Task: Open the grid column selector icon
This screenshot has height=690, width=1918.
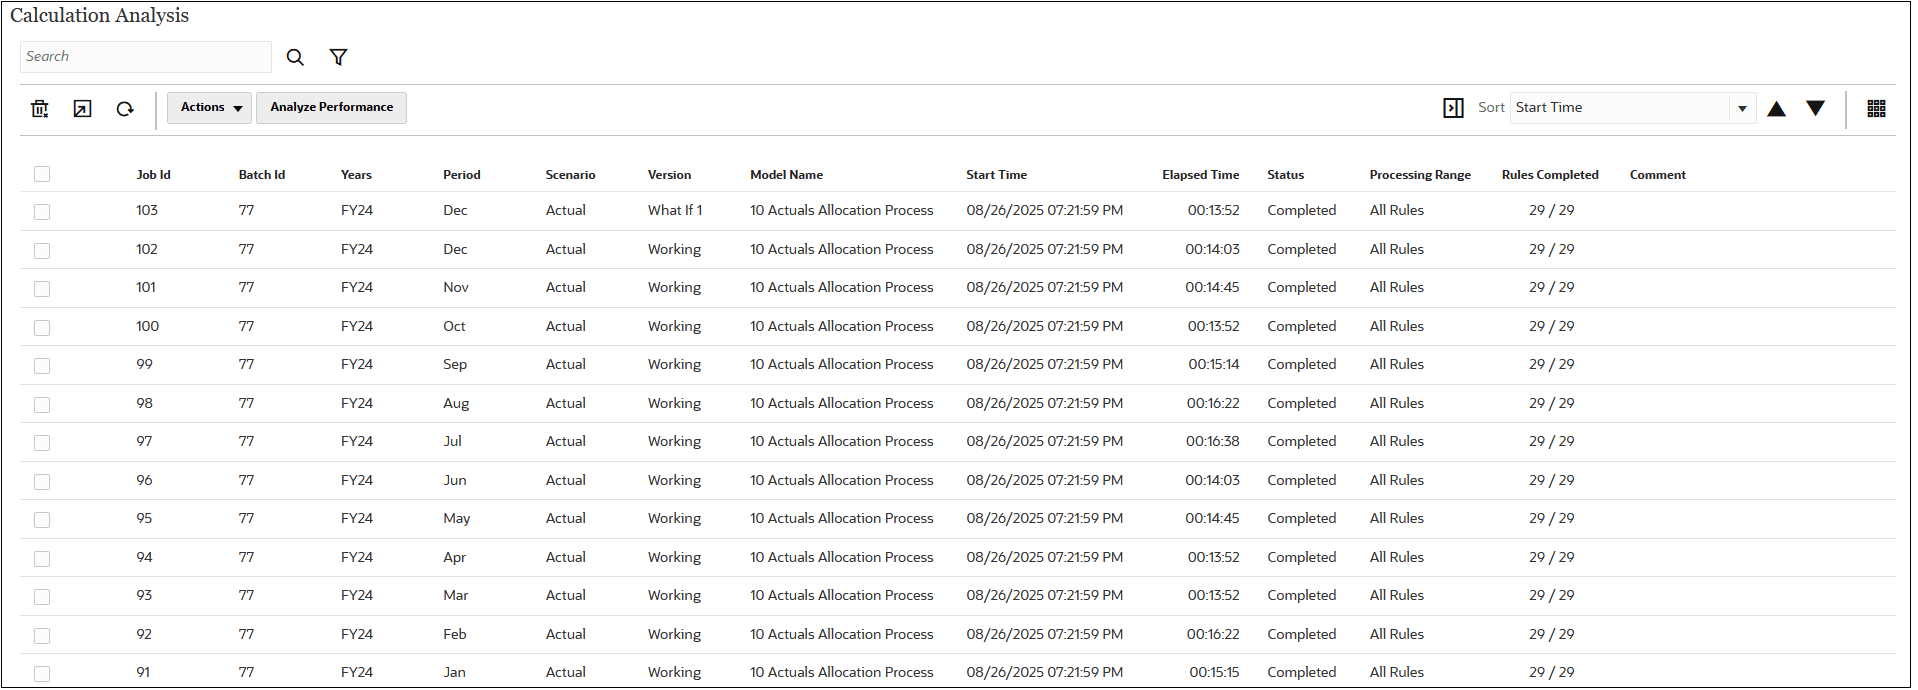Action: (1876, 108)
